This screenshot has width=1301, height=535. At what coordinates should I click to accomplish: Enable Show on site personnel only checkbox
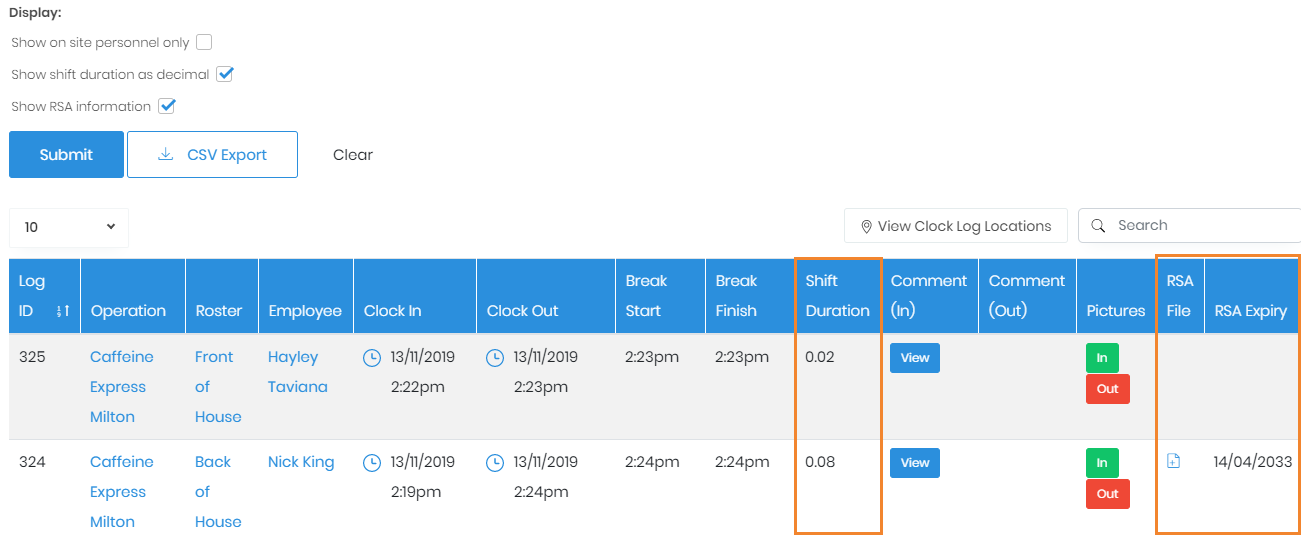(204, 42)
